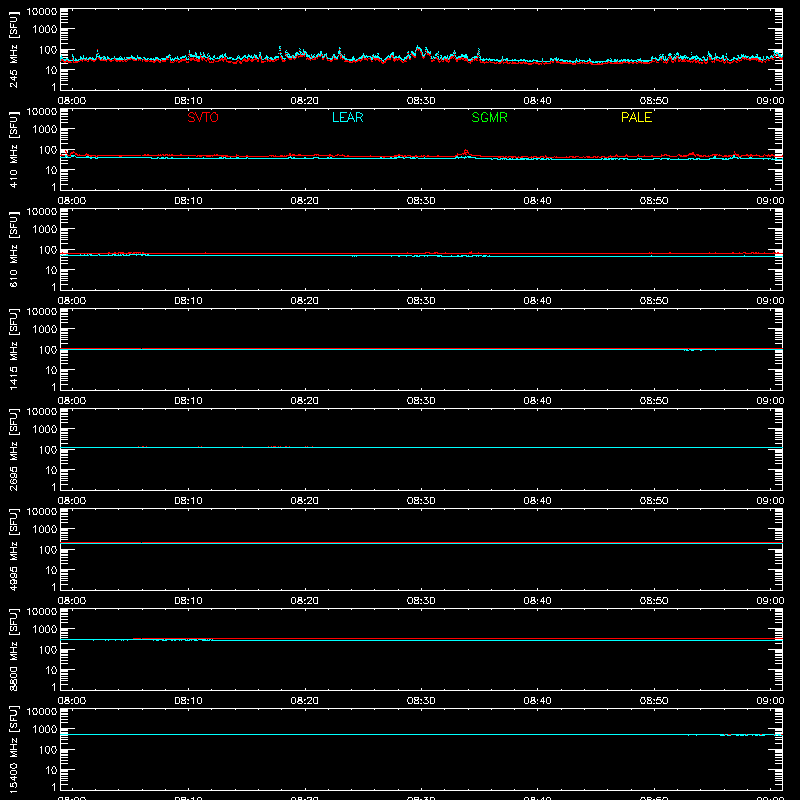The image size is (800, 800).
Task: Click the red 410 MHz bump near 08:34
Action: coord(465,152)
